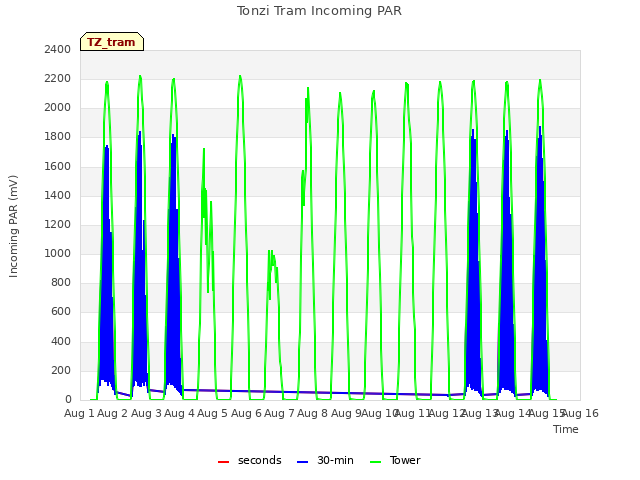Select the 2200 y-axis tick label
Viewport: 640px width, 480px height.
[x=58, y=79]
